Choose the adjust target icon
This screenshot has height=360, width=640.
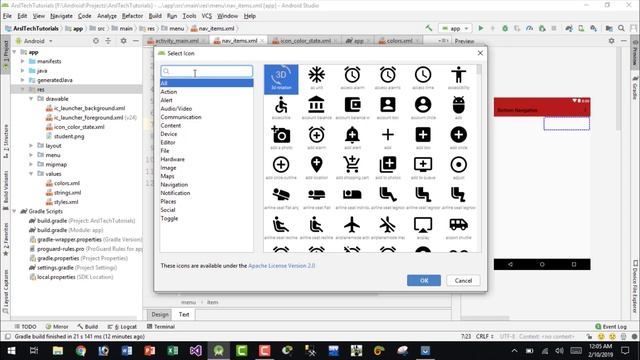458,165
